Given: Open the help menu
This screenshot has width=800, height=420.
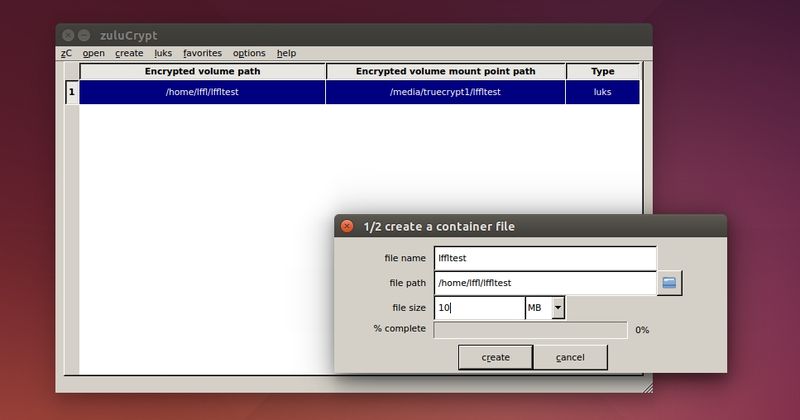Looking at the screenshot, I should point(286,53).
